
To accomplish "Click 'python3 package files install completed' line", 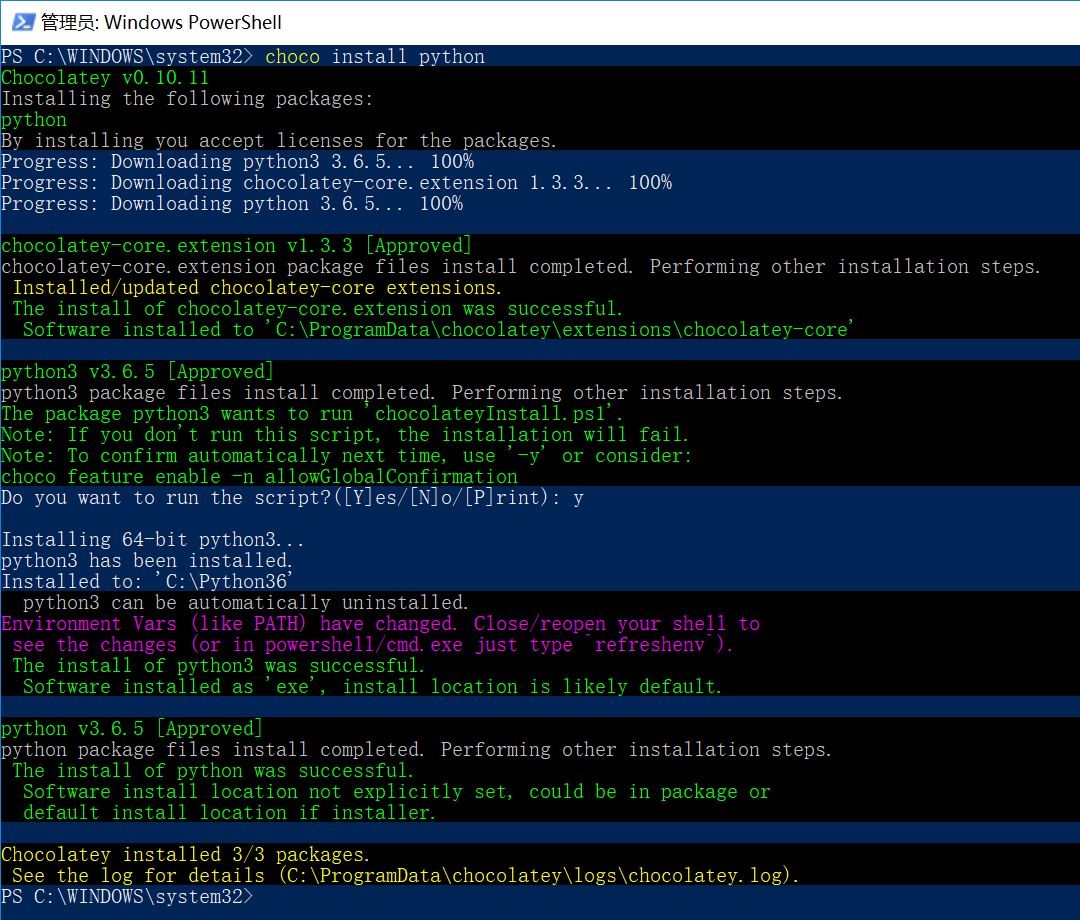I will (422, 393).
